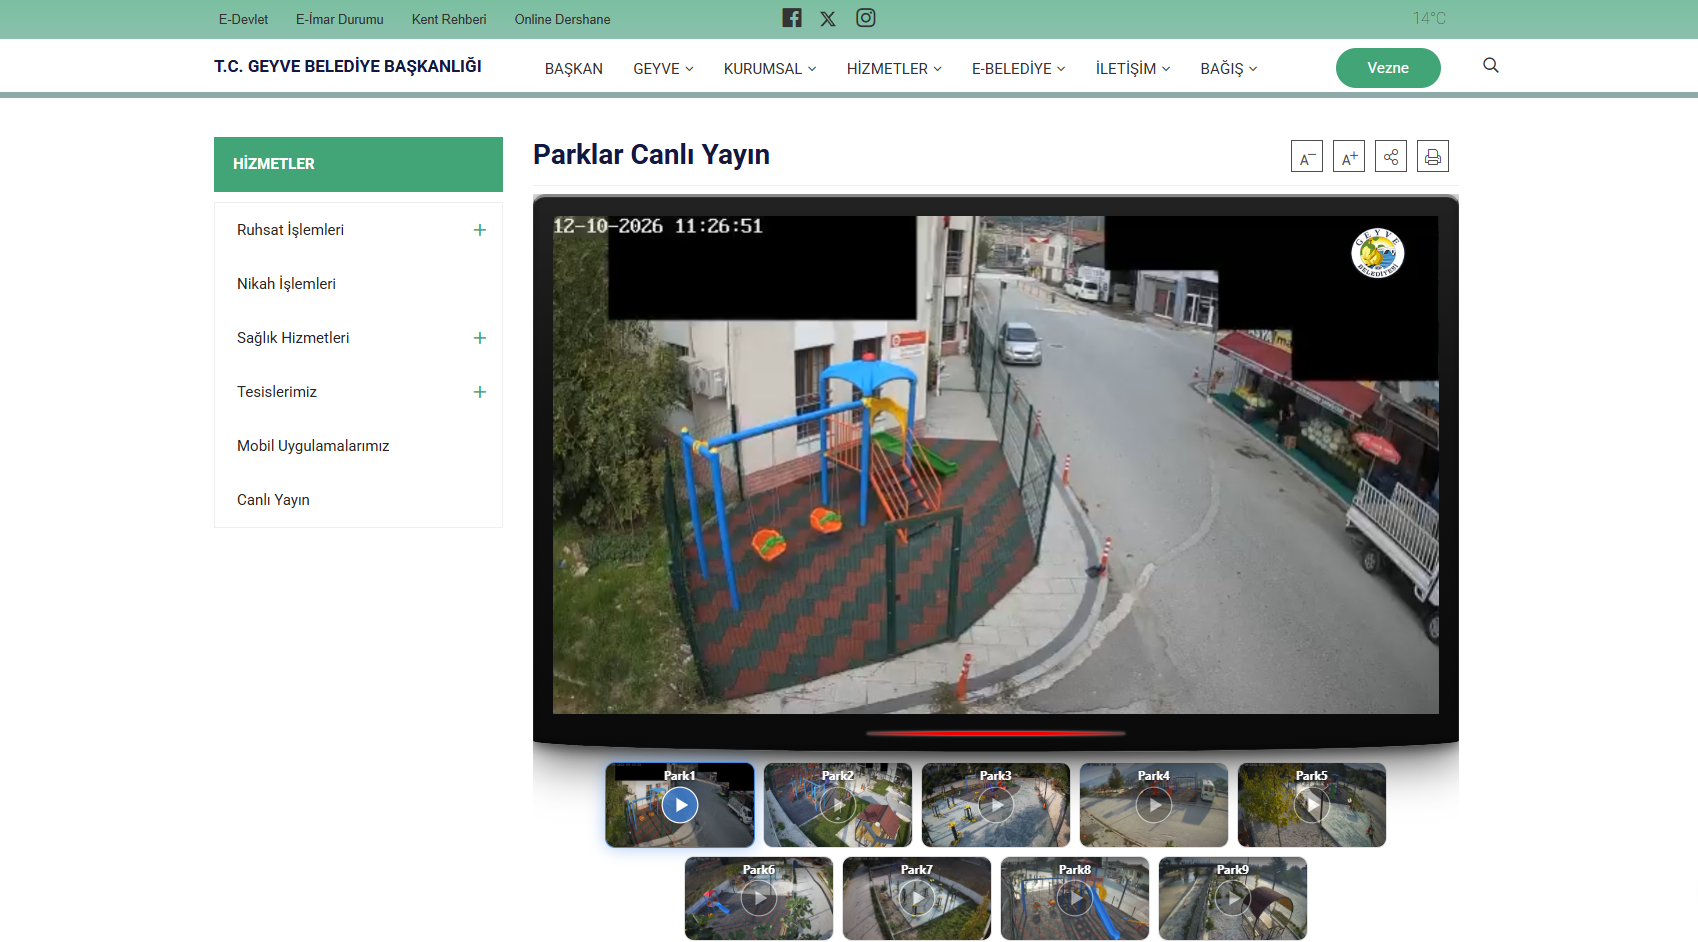Expand Sağlık Hizmetleri with plus icon
Viewport: 1698px width, 942px height.
(x=480, y=338)
